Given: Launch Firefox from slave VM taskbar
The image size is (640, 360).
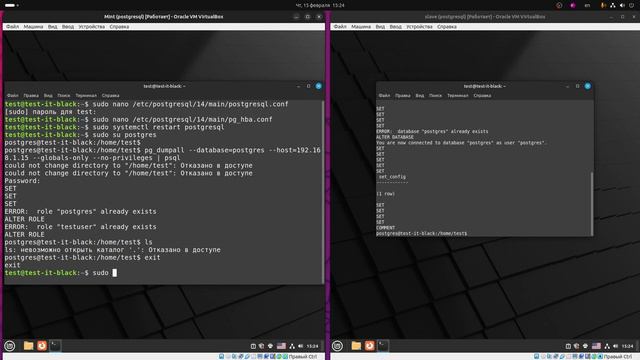Looking at the screenshot, I should pos(369,346).
